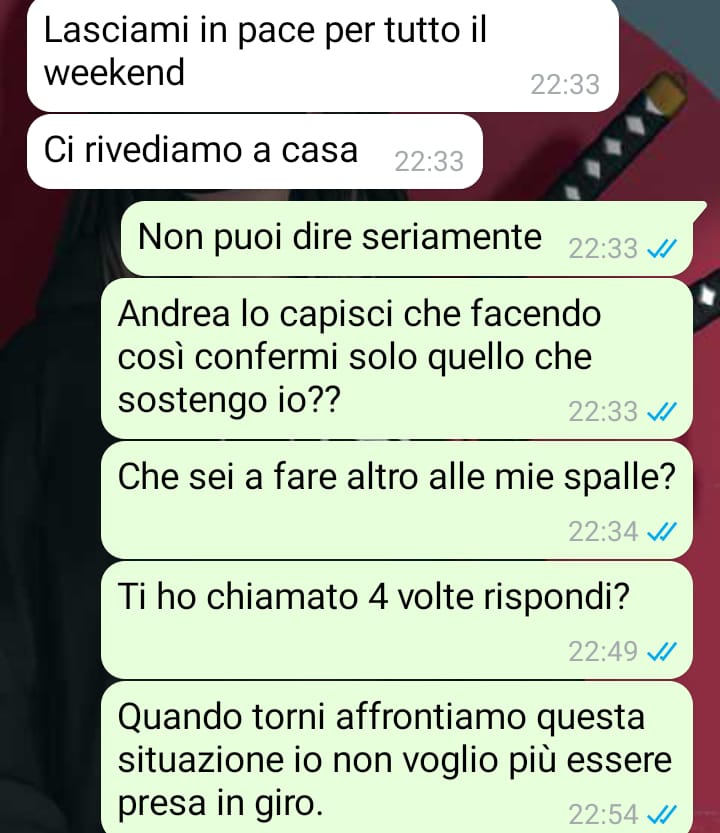Tap the katana handle in the chat wallpaper
This screenshot has height=833, width=720.
click(622, 138)
